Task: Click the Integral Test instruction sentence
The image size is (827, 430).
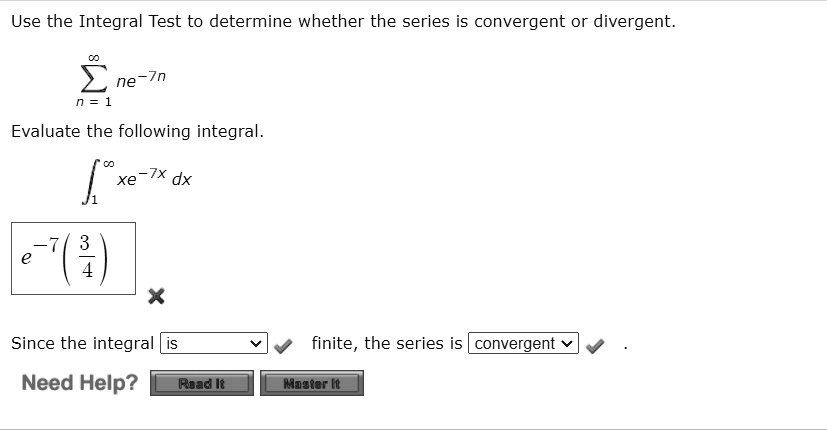Action: coord(343,22)
